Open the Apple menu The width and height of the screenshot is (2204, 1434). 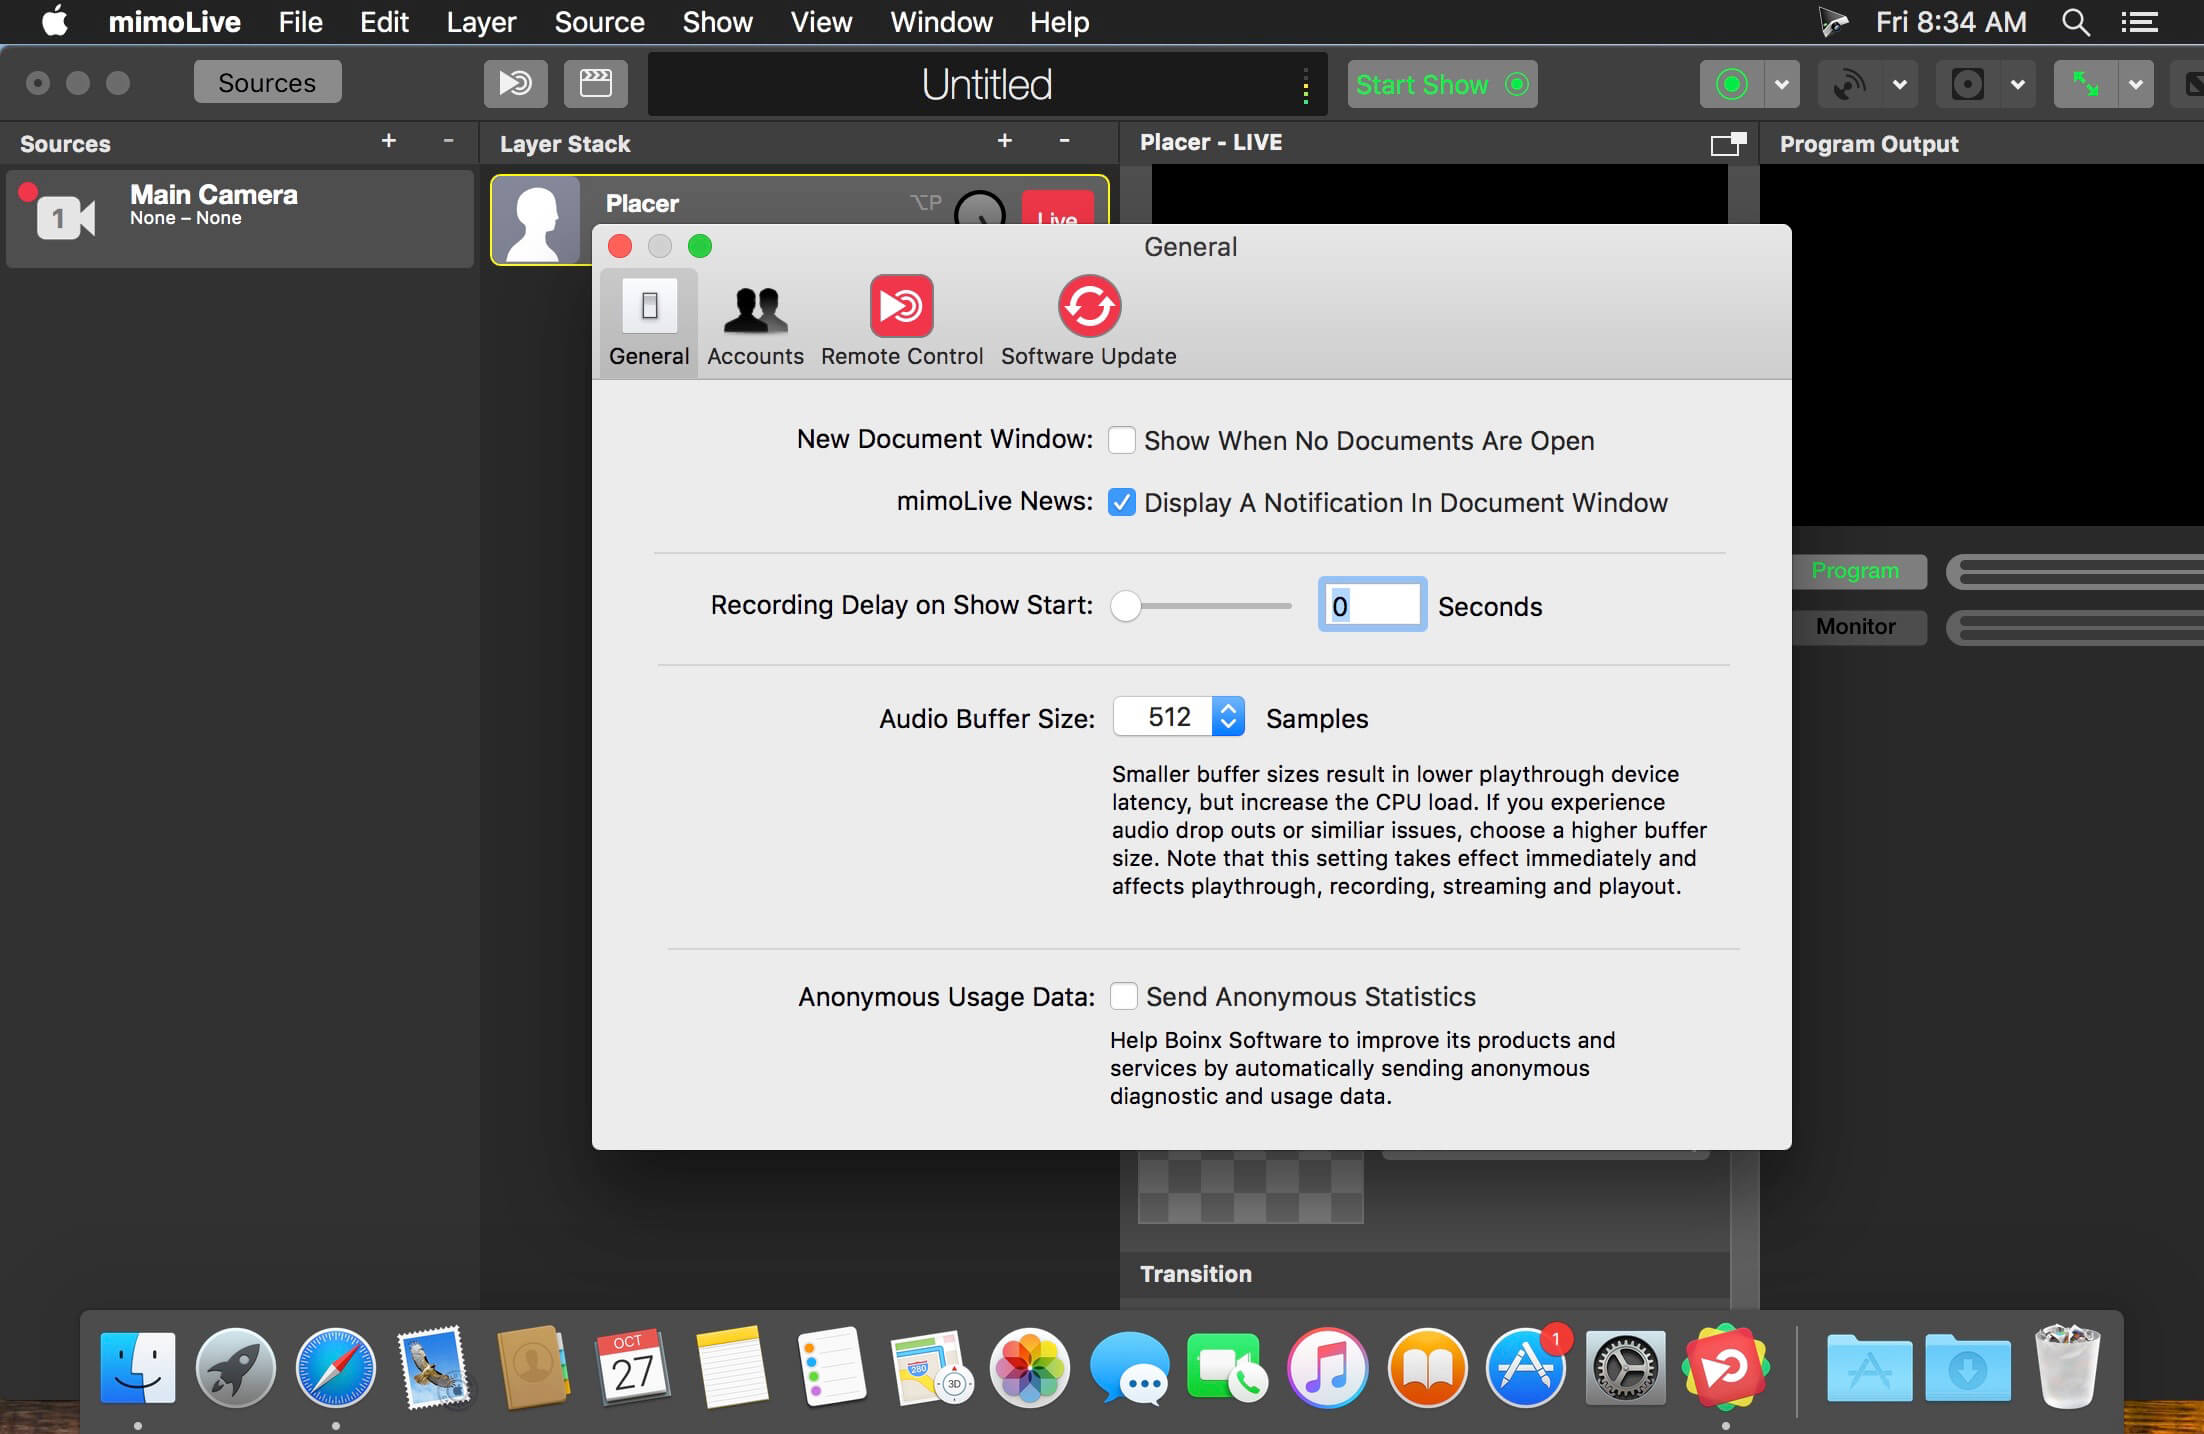pyautogui.click(x=55, y=21)
